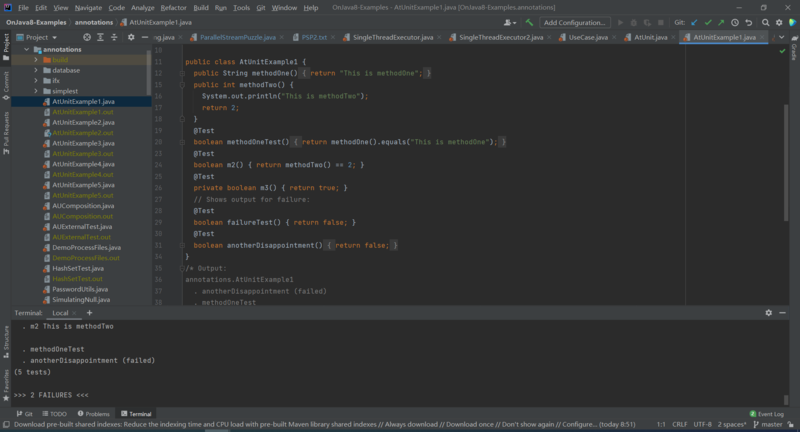Open Project view type dropdown
The width and height of the screenshot is (800, 432).
point(37,37)
